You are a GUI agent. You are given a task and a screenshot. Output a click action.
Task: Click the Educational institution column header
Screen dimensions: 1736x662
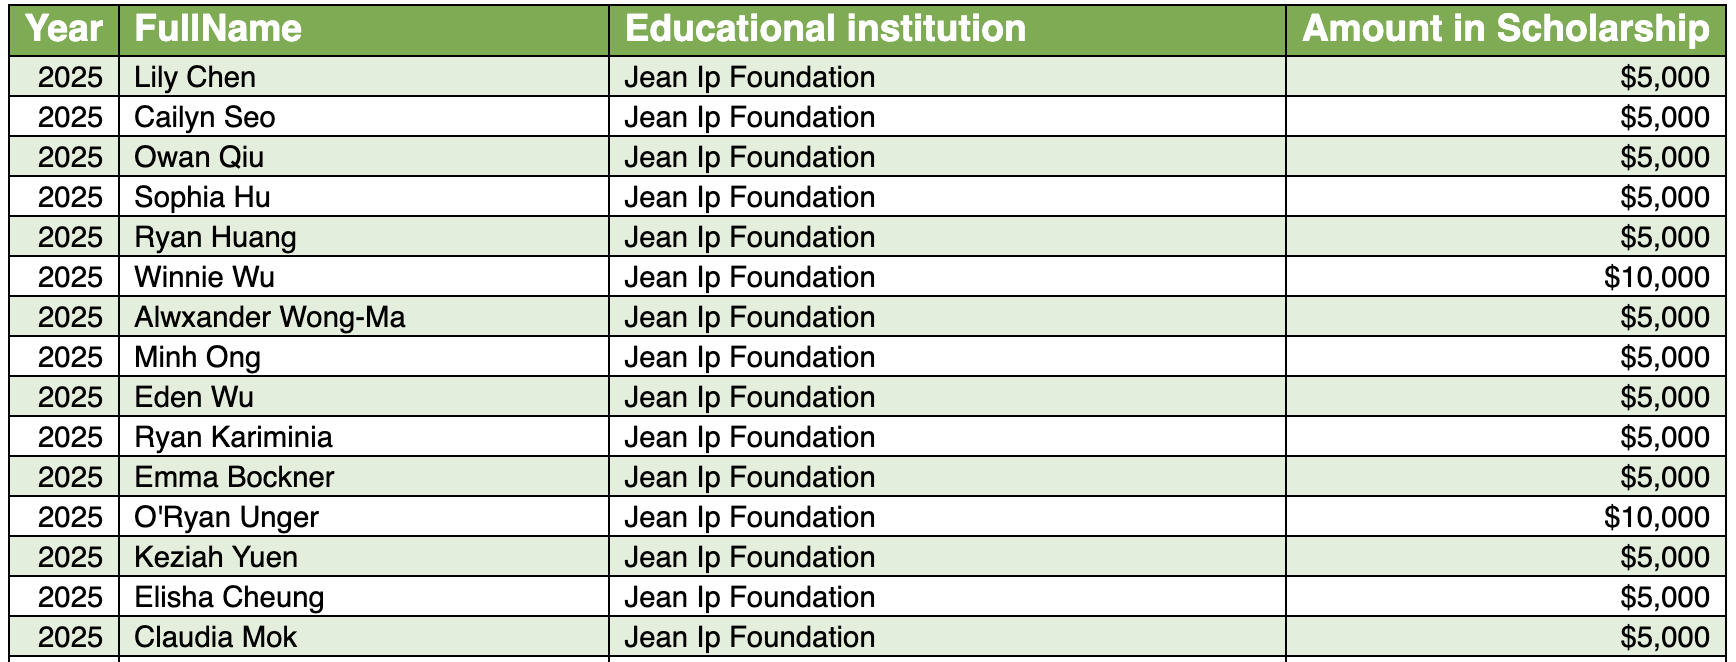pos(825,29)
